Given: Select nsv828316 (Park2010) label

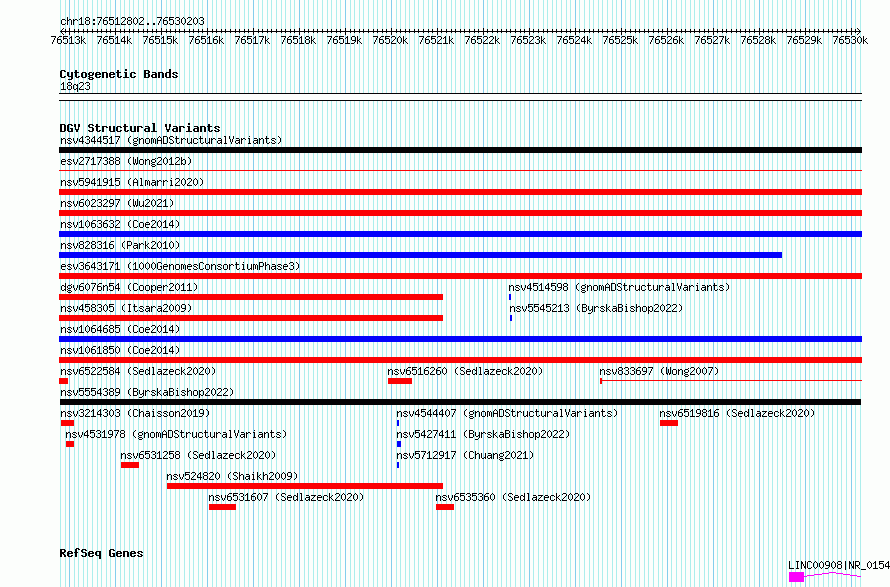Looking at the screenshot, I should click(120, 245).
